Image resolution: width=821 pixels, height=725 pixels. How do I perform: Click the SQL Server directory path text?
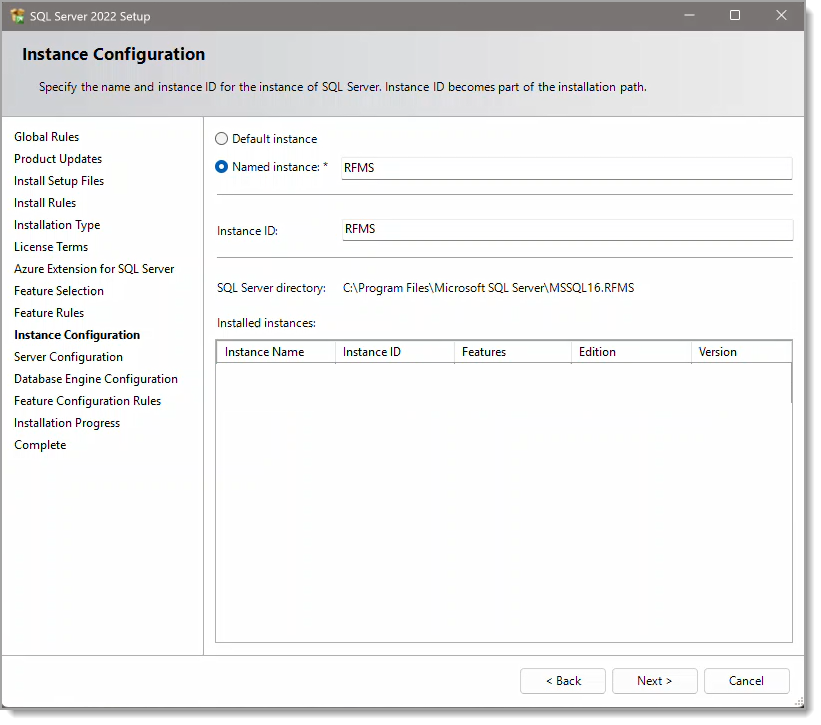point(489,288)
